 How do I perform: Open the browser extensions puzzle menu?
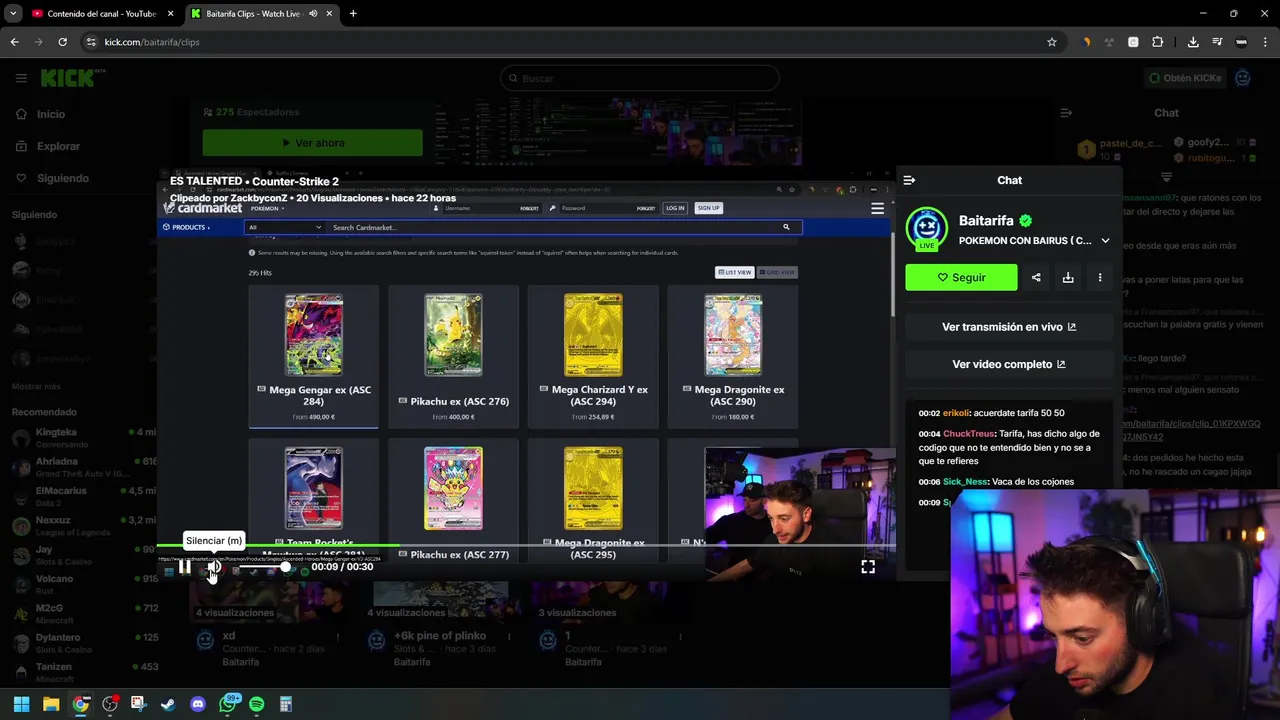coord(1157,42)
